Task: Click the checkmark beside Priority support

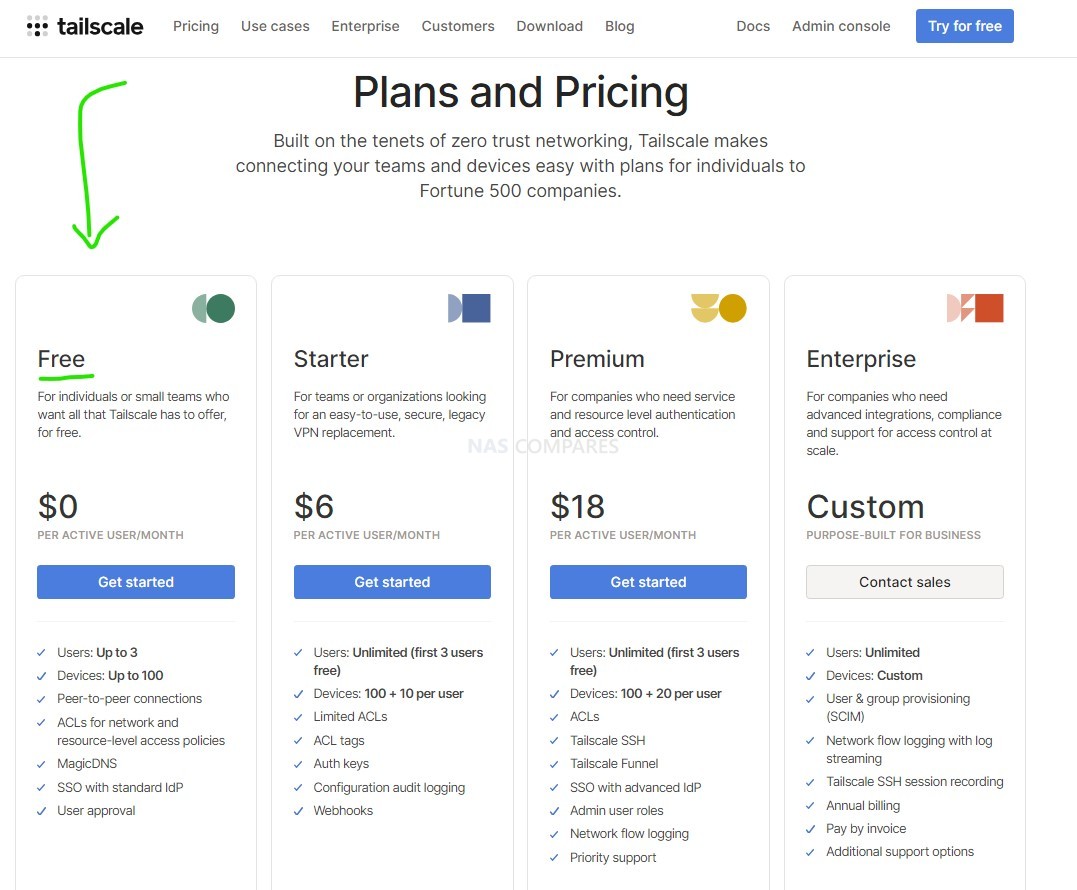Action: (554, 858)
